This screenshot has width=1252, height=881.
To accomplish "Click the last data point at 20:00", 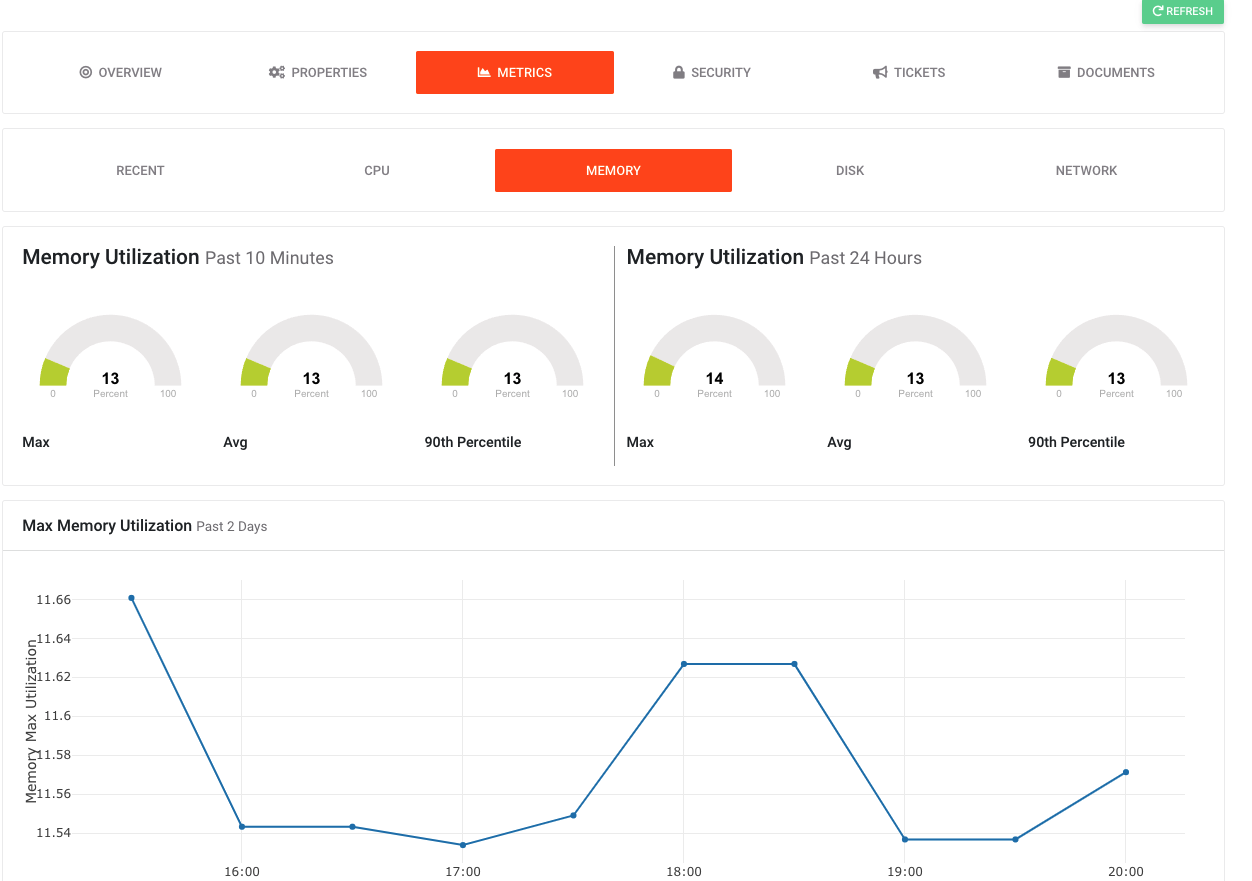I will pyautogui.click(x=1126, y=772).
